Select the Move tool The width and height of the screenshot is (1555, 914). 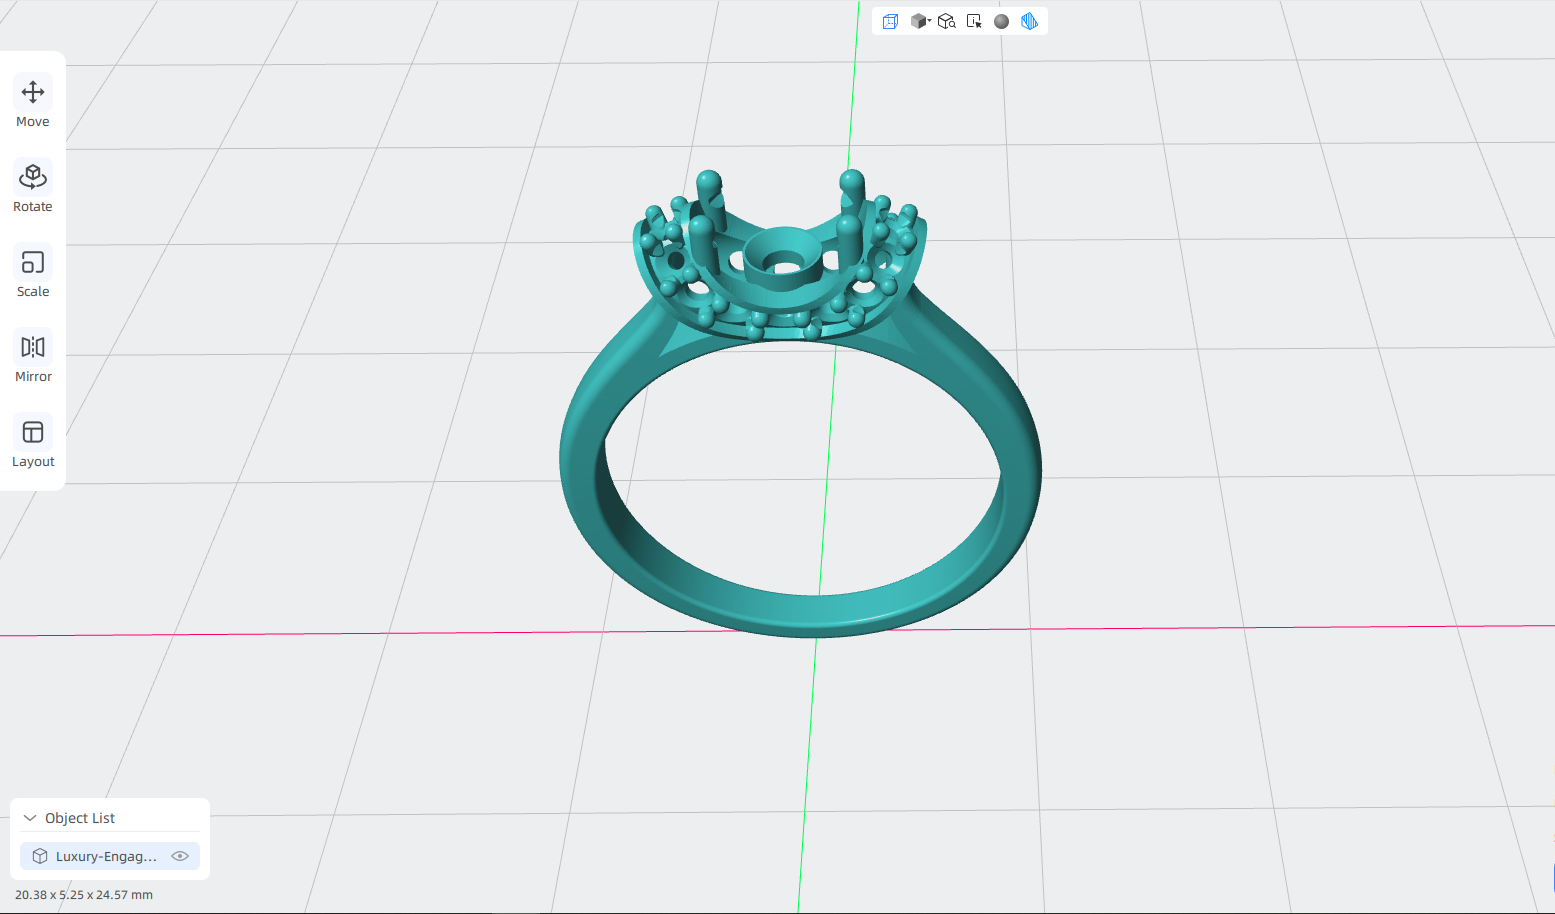click(33, 103)
